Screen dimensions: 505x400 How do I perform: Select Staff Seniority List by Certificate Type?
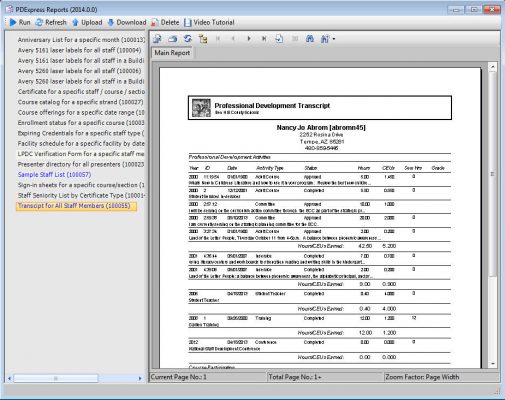81,195
